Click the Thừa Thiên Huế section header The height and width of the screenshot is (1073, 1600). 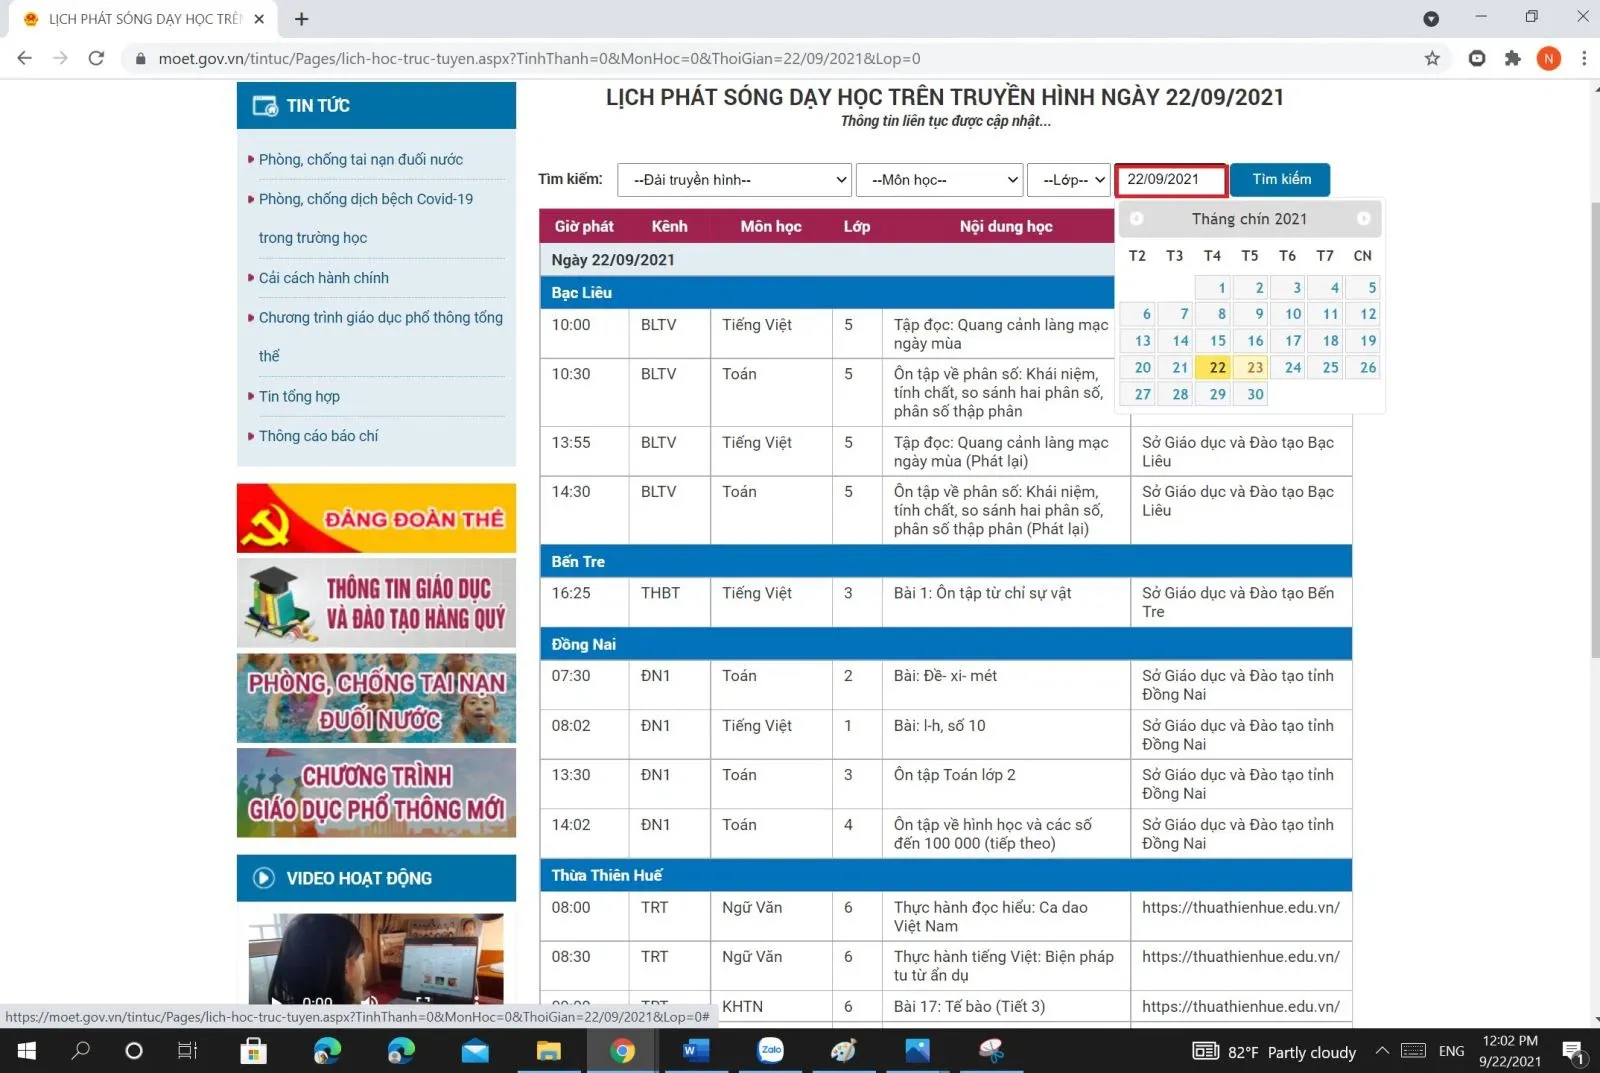(945, 875)
